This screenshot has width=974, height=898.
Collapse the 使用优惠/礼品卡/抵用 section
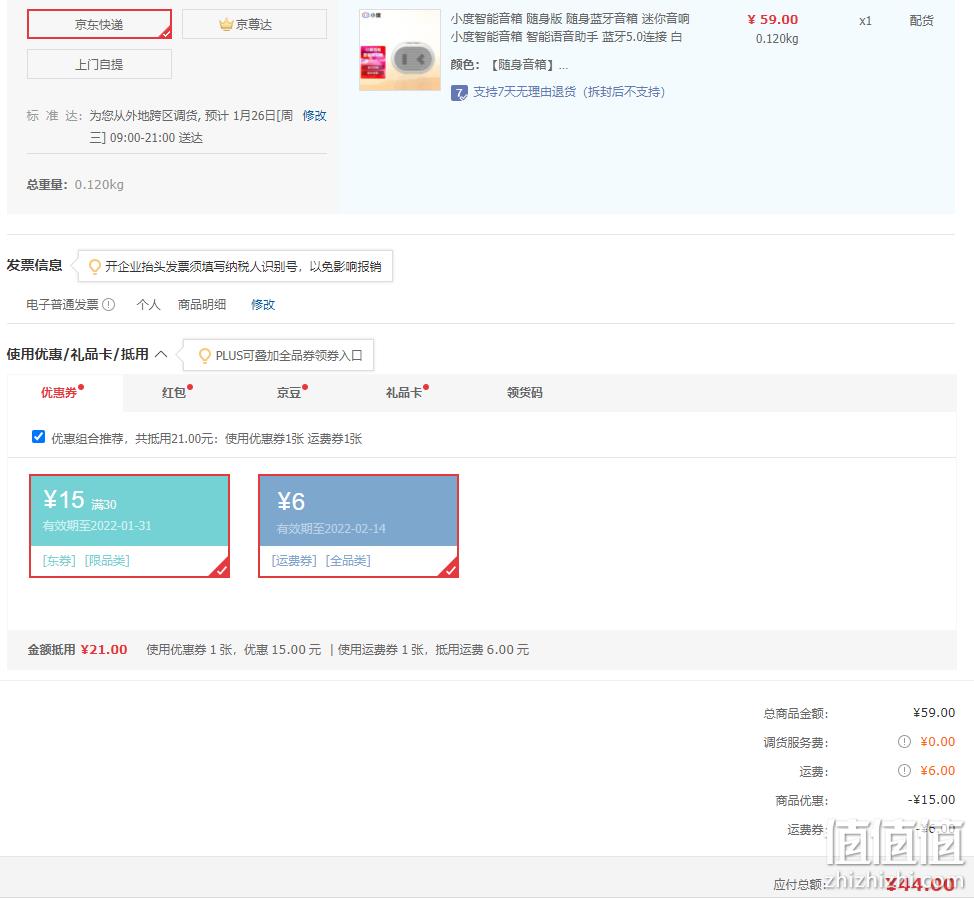click(x=161, y=354)
